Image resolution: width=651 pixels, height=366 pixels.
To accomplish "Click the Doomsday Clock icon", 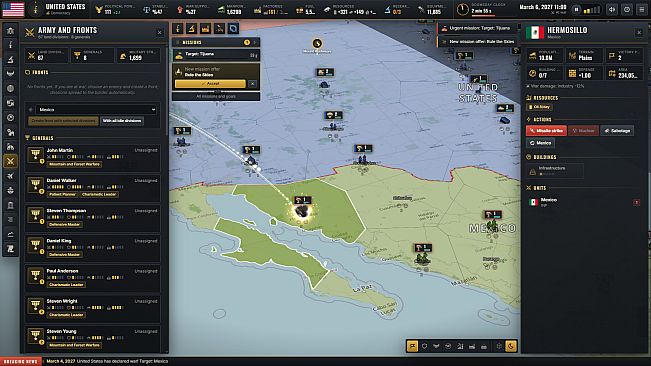I will (x=463, y=9).
